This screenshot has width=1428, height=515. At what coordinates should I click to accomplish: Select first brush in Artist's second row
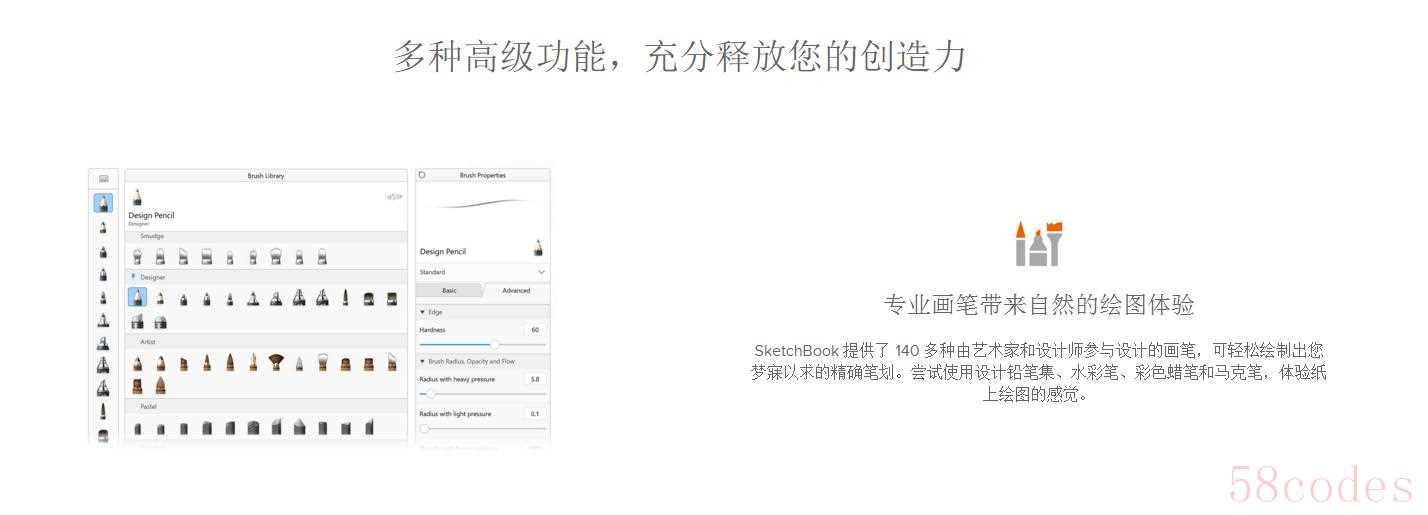[x=137, y=385]
